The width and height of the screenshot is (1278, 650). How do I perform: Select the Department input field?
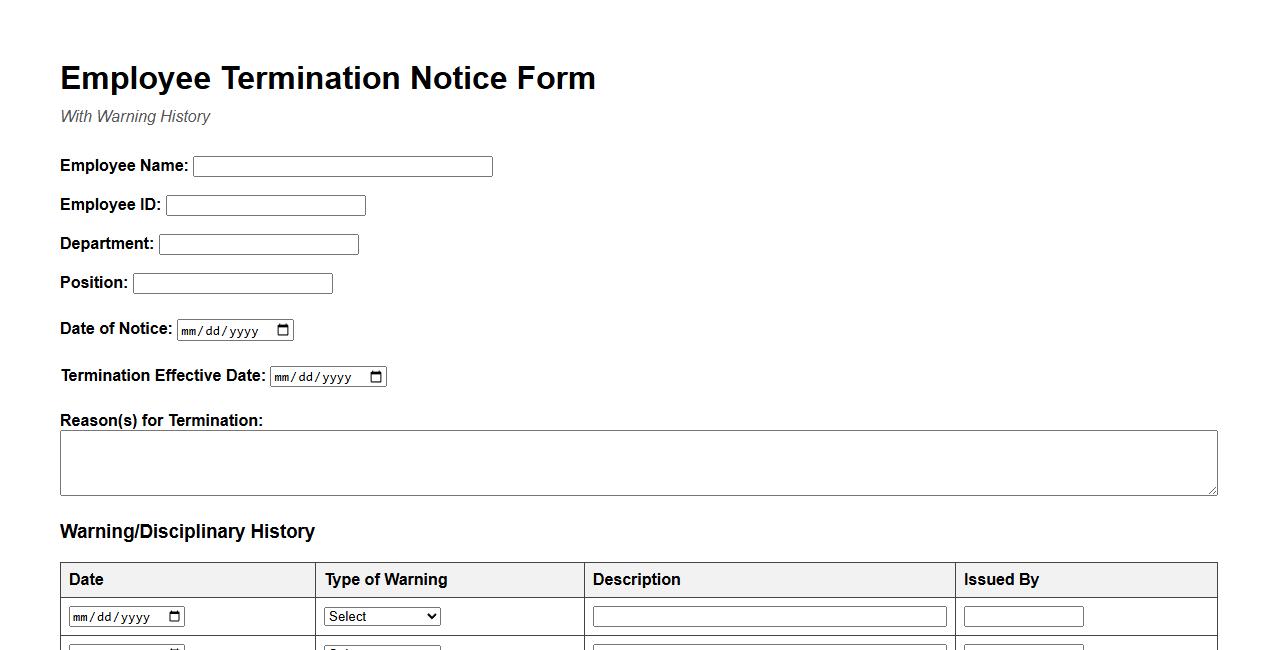click(258, 243)
